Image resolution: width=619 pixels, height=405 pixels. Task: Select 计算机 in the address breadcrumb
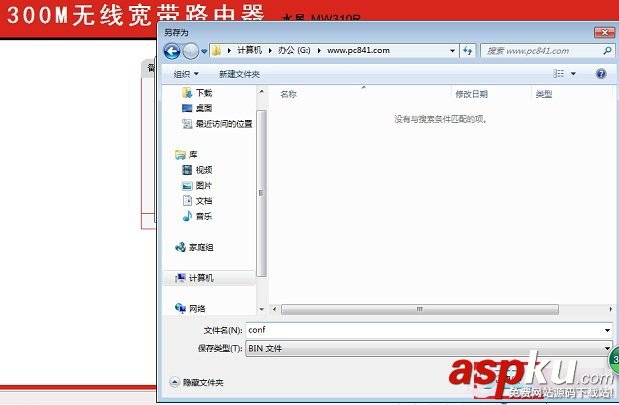[249, 51]
